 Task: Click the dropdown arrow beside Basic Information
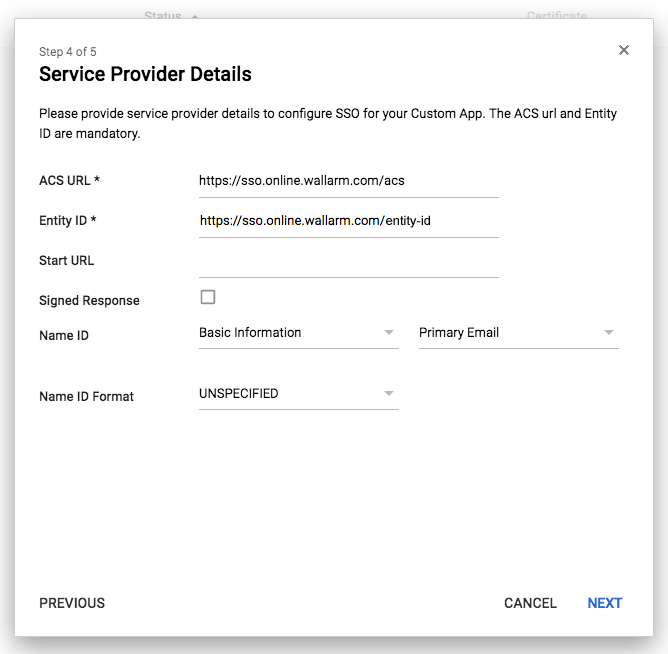coord(389,332)
